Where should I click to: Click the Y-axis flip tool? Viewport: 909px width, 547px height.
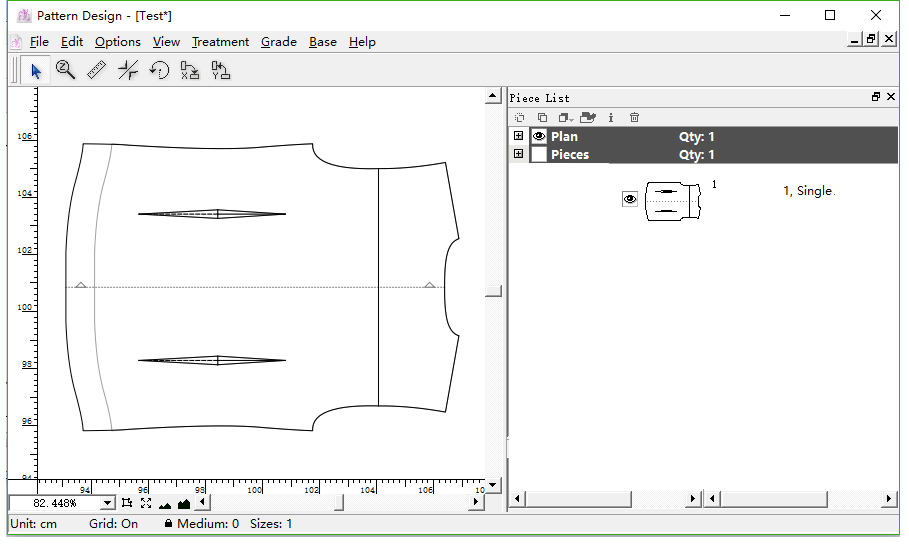point(221,71)
